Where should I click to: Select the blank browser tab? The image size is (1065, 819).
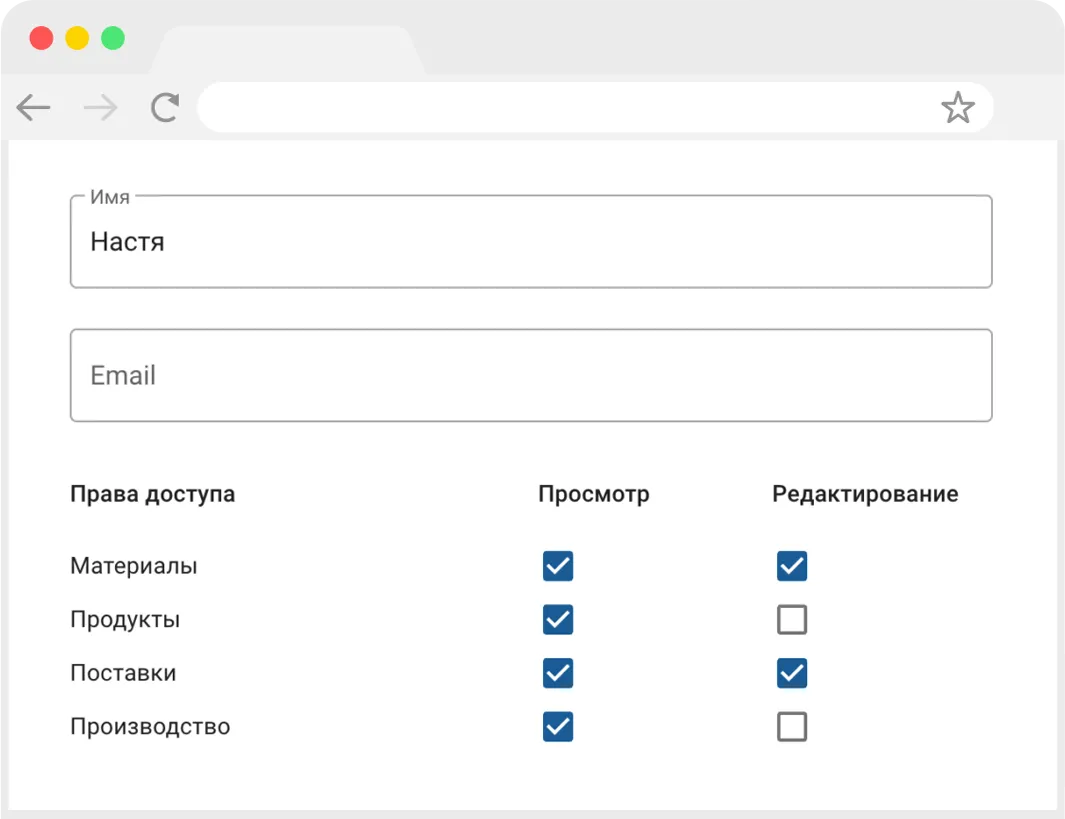tap(287, 51)
